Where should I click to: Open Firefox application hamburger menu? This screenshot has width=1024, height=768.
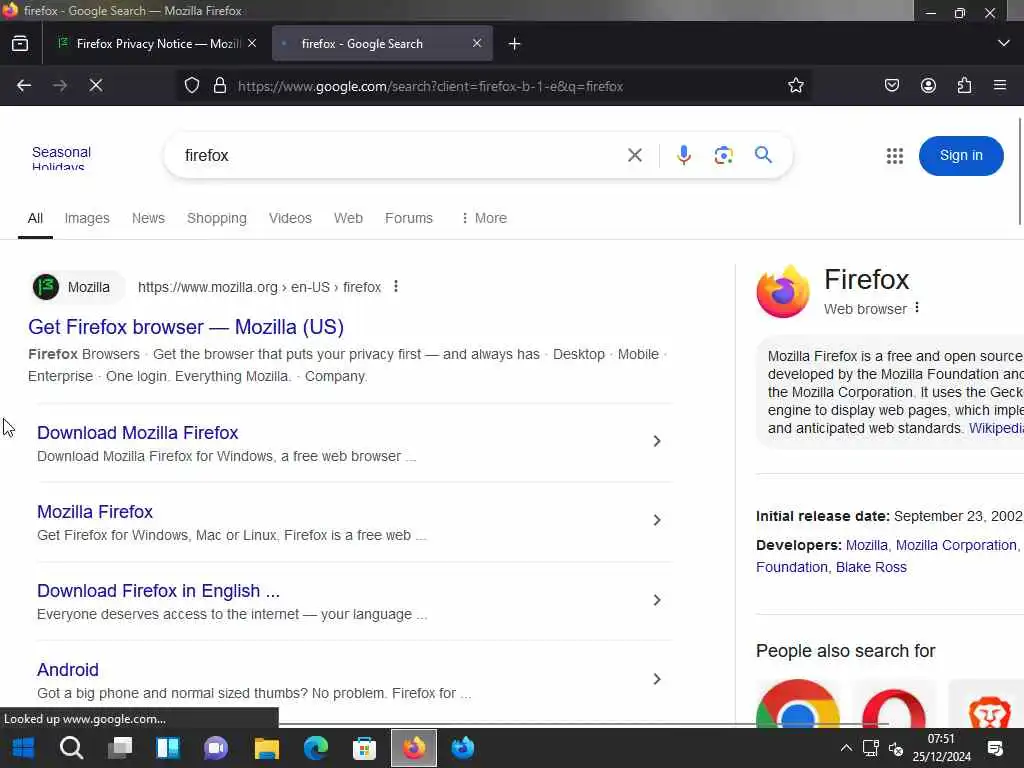(999, 86)
